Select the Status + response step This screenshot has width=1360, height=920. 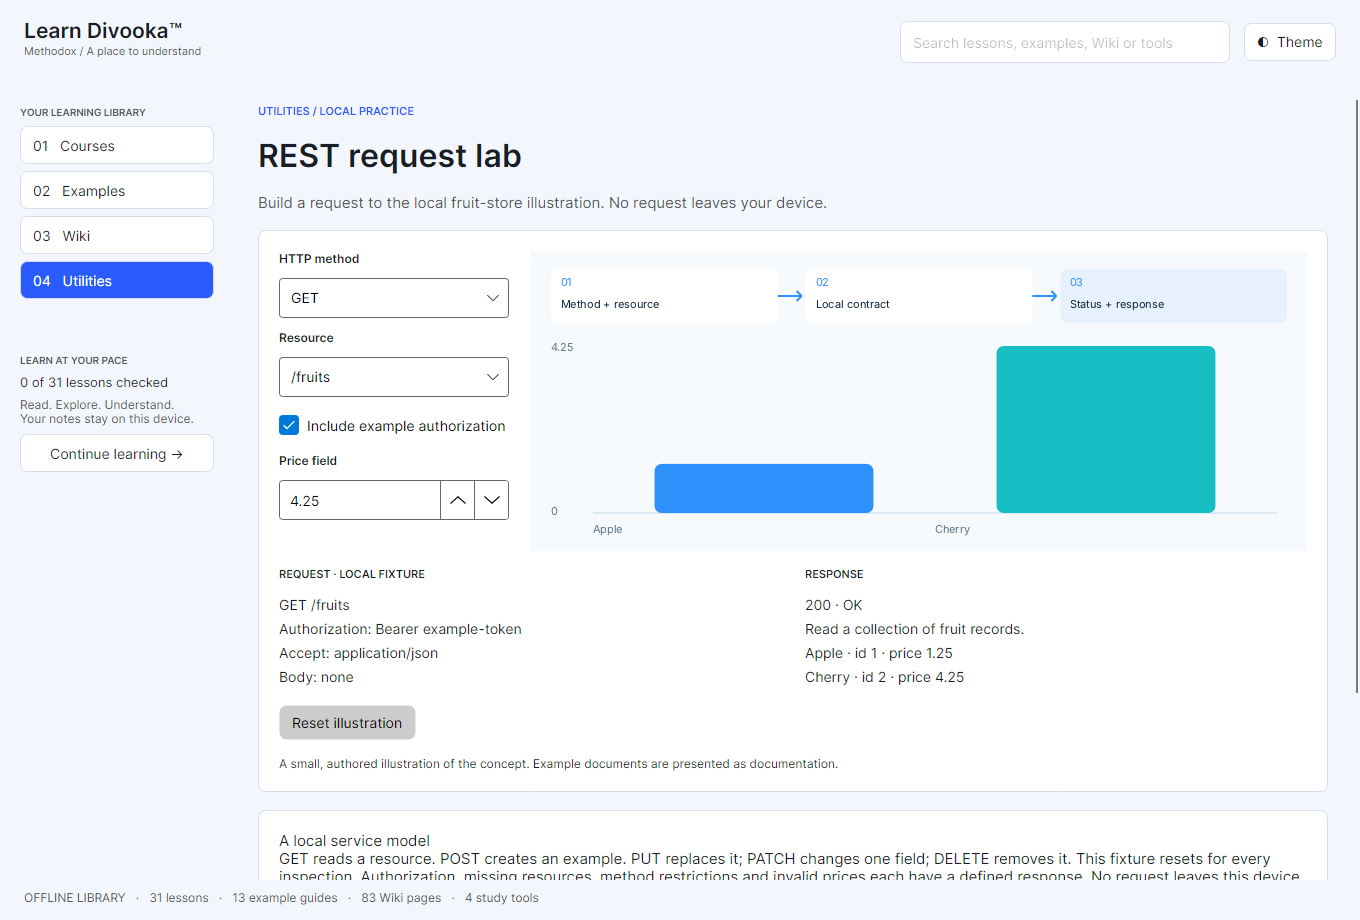point(1173,296)
